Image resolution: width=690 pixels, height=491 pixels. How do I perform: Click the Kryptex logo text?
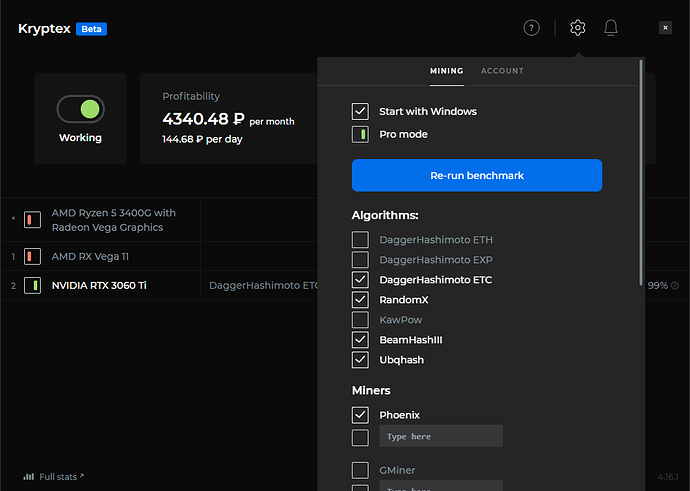pos(44,29)
